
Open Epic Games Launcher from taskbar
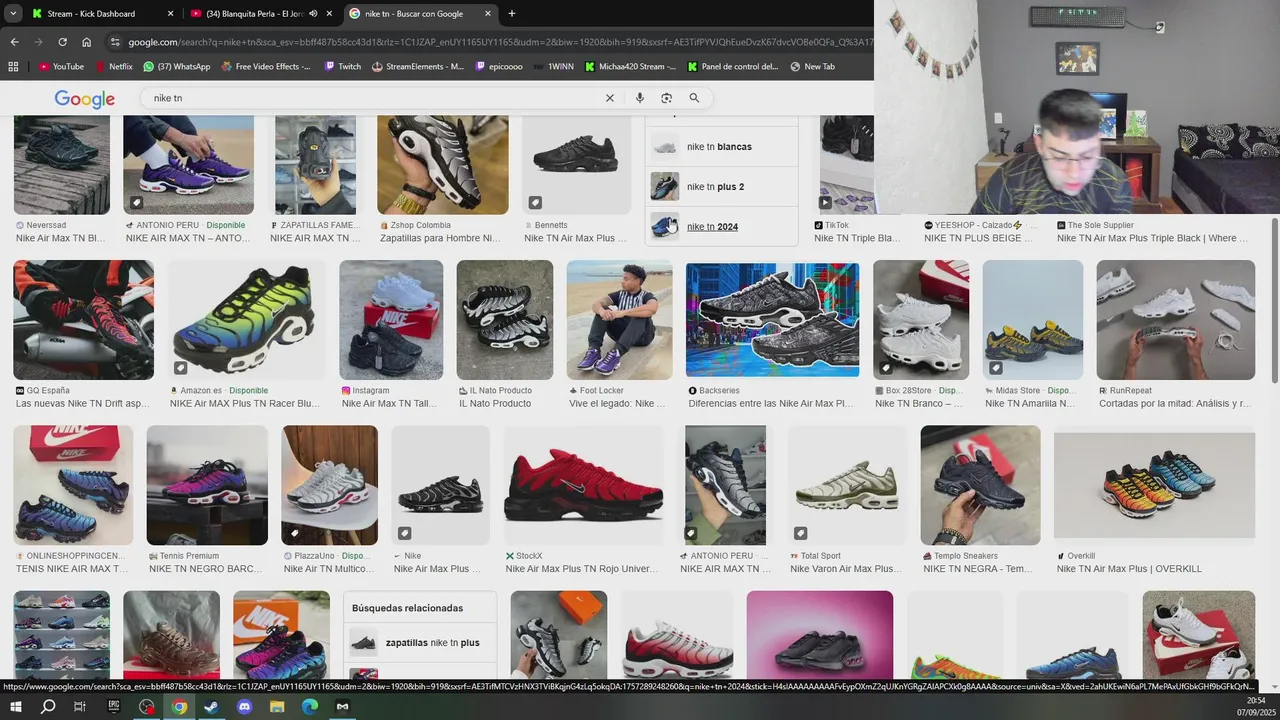point(114,707)
